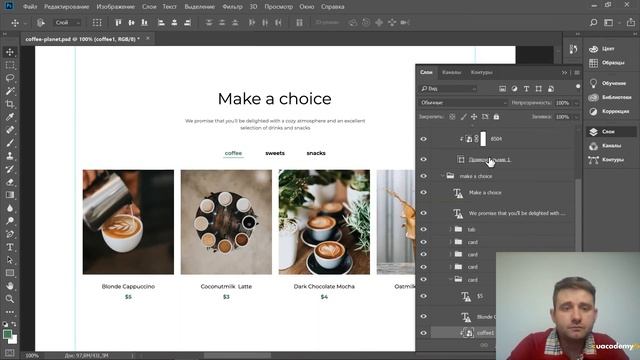Select the Gradient tool
640x360 pixels.
tap(10, 195)
